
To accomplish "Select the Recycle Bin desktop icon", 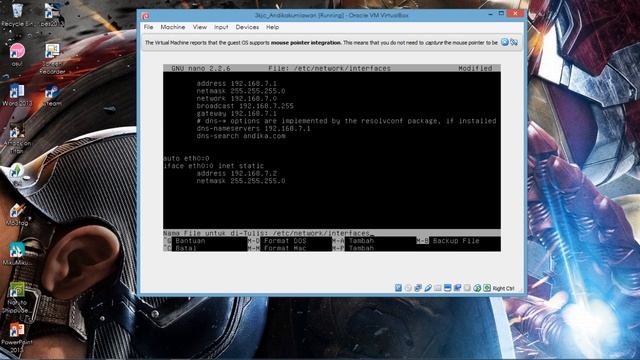I will [17, 15].
